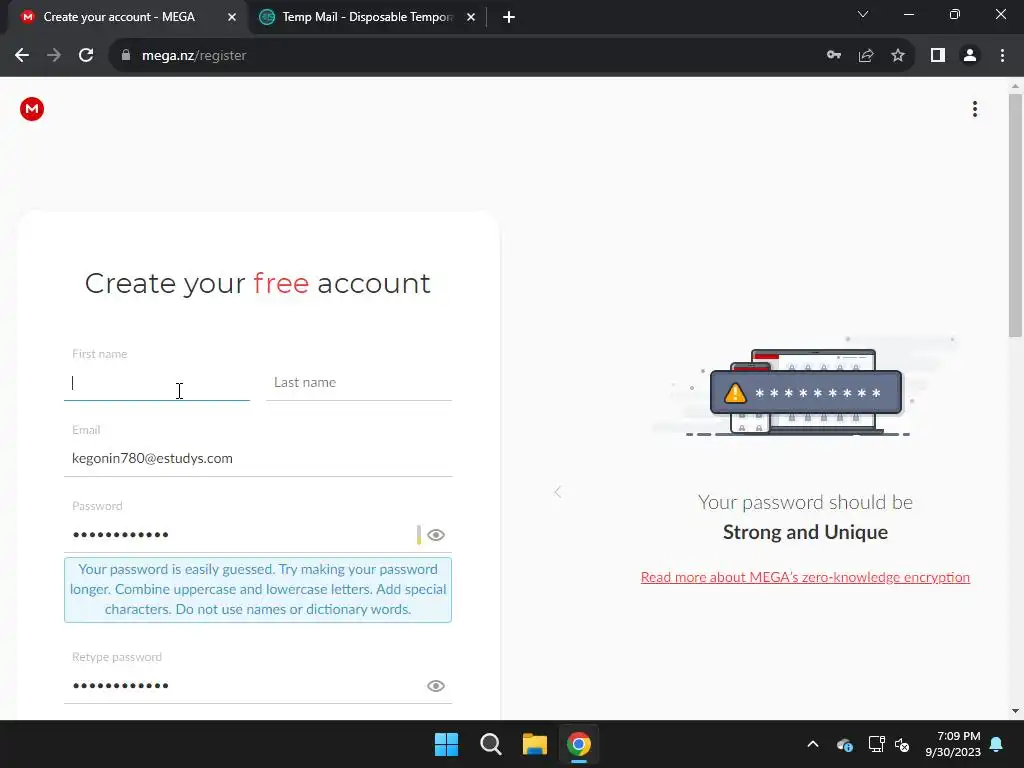The image size is (1024, 768).
Task: Switch to the Temp Mail tab
Action: coord(368,17)
